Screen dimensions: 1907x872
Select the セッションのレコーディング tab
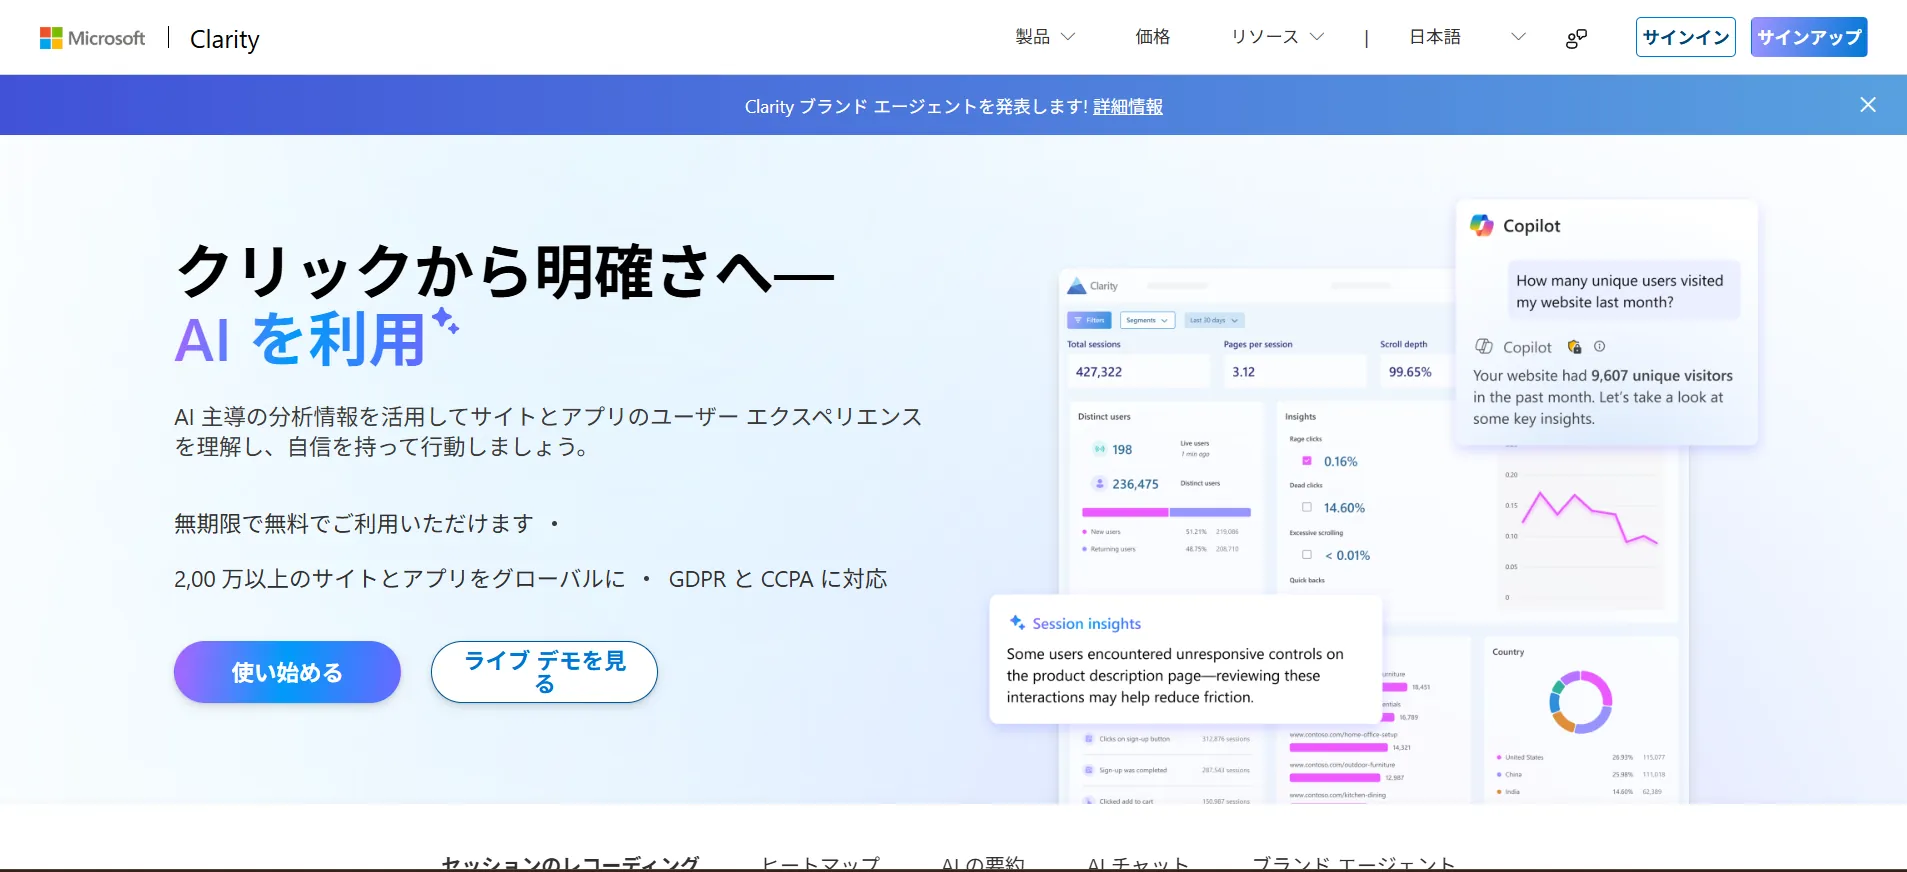570,863
